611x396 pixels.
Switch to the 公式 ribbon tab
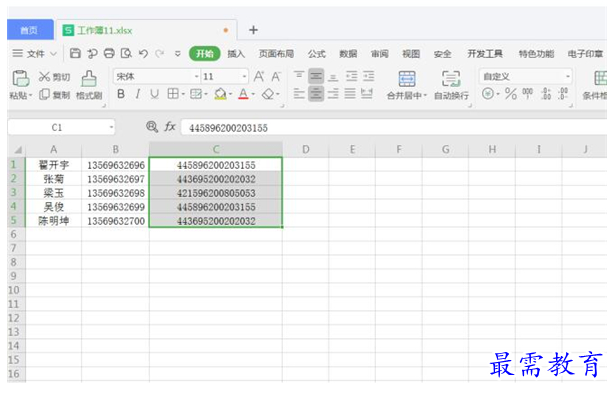[x=316, y=54]
